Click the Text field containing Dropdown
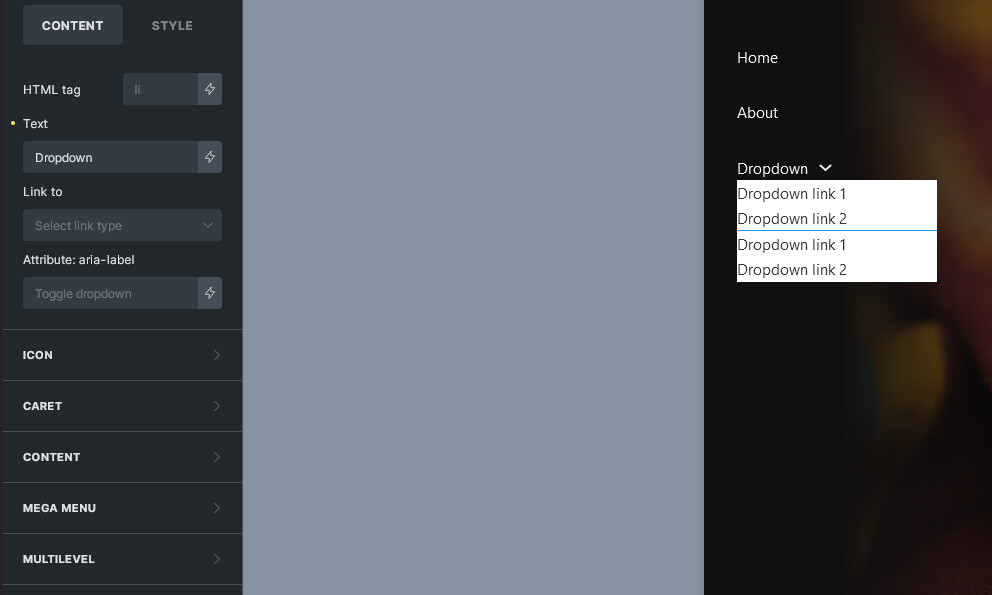The height and width of the screenshot is (595, 992). pyautogui.click(x=110, y=157)
